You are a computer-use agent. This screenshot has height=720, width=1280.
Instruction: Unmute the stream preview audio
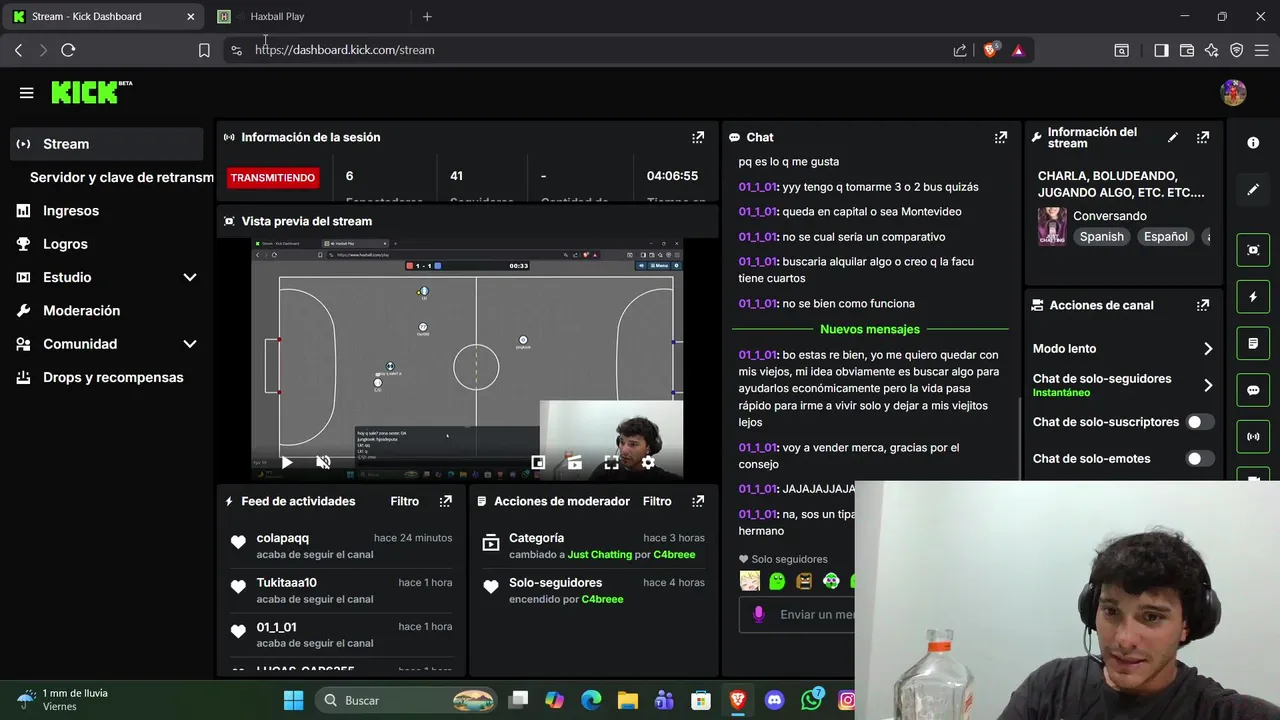tap(323, 462)
